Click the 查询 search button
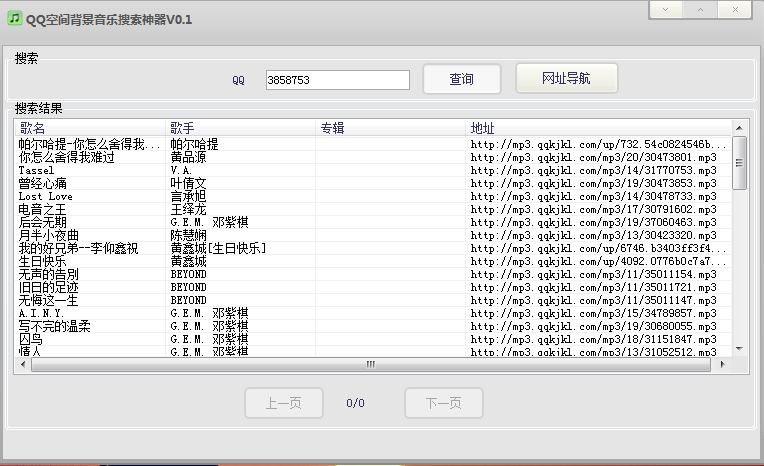 pos(461,79)
